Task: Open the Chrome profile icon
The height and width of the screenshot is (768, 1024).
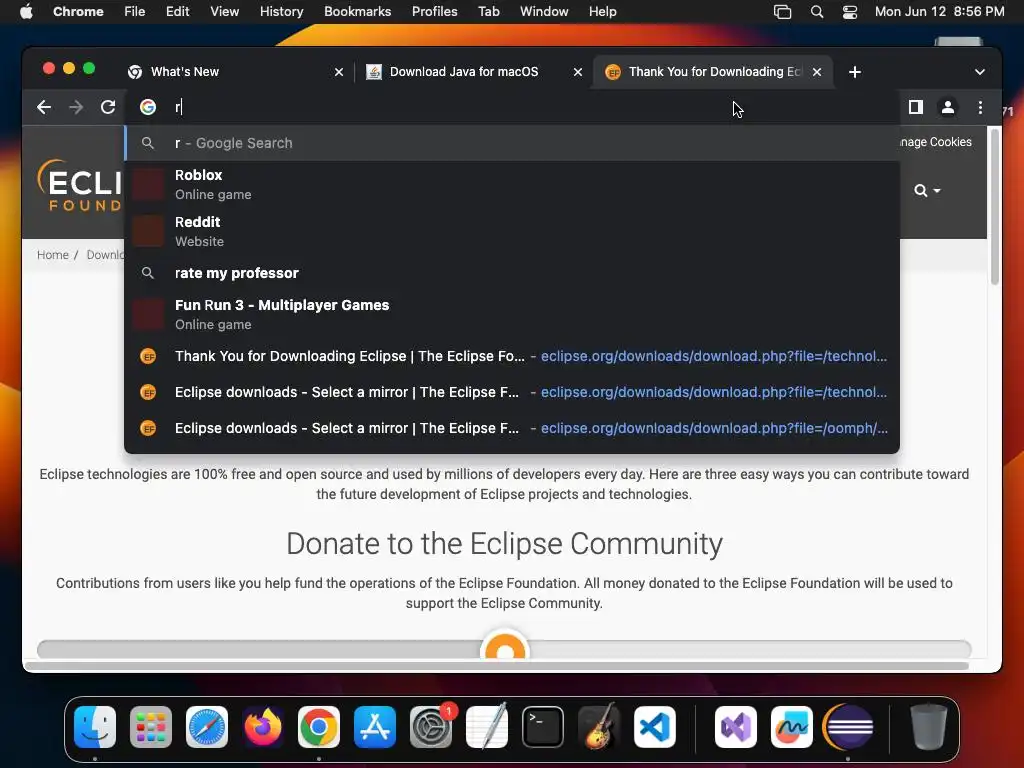Action: [948, 107]
